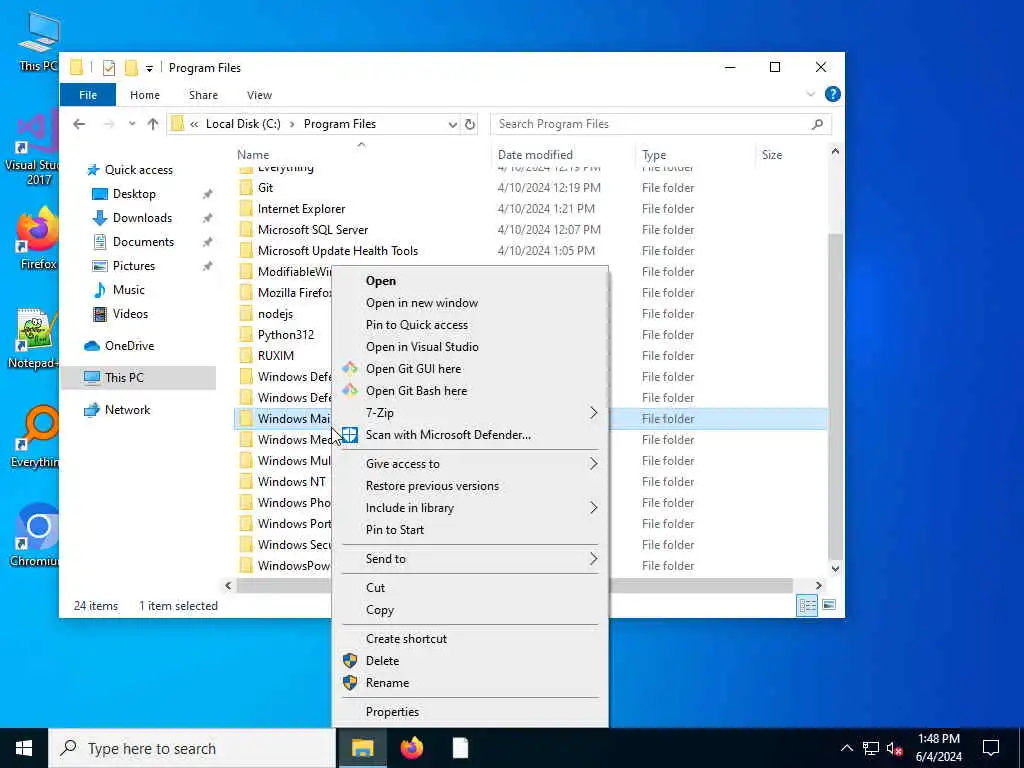Select Pin to Start

click(x=394, y=530)
